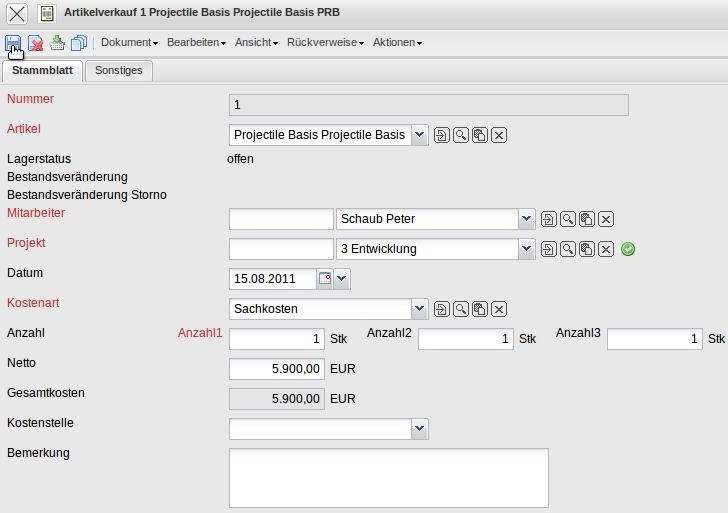The image size is (728, 513).
Task: Click the save icon in toolbar
Action: tap(14, 43)
